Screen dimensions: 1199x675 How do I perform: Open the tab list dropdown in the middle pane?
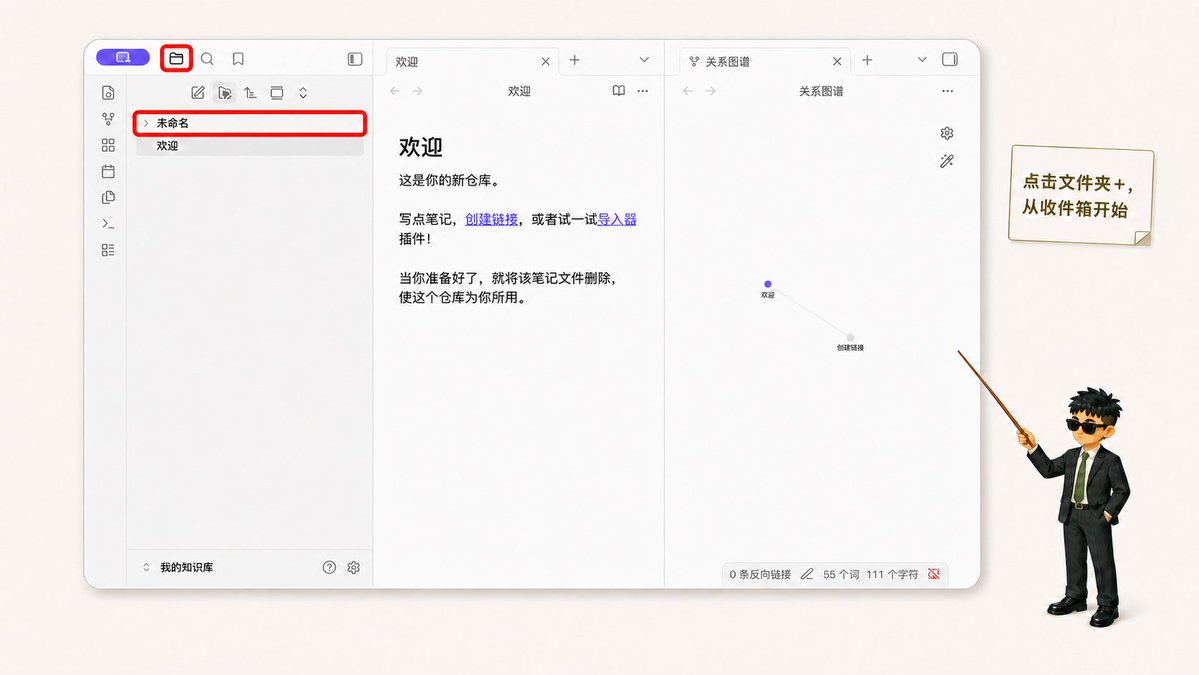tap(644, 60)
